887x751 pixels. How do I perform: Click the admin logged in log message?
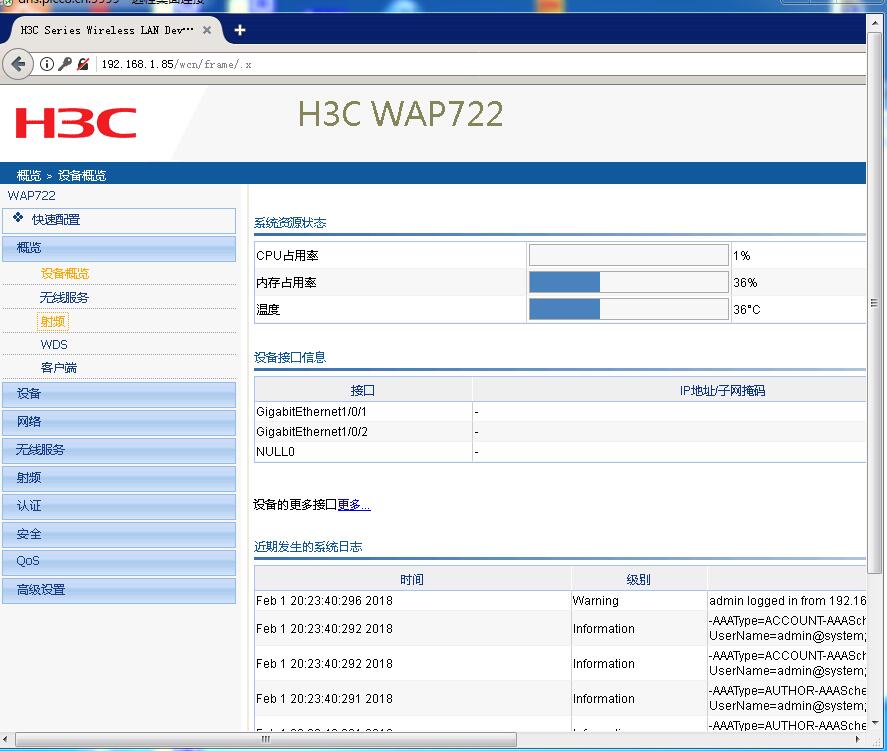click(x=787, y=601)
